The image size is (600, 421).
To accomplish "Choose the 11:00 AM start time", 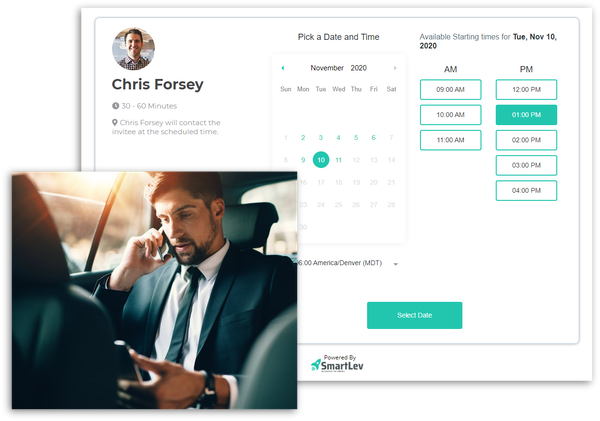I will coord(450,140).
